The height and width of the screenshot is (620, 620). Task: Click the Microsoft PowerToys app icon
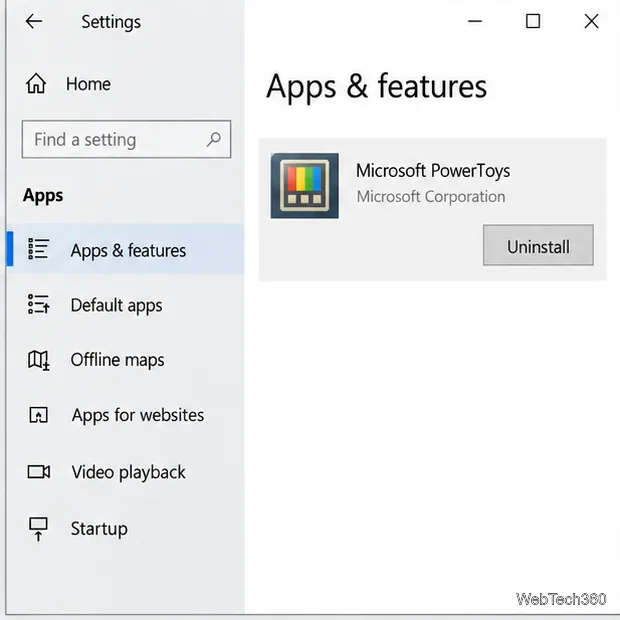(x=304, y=186)
